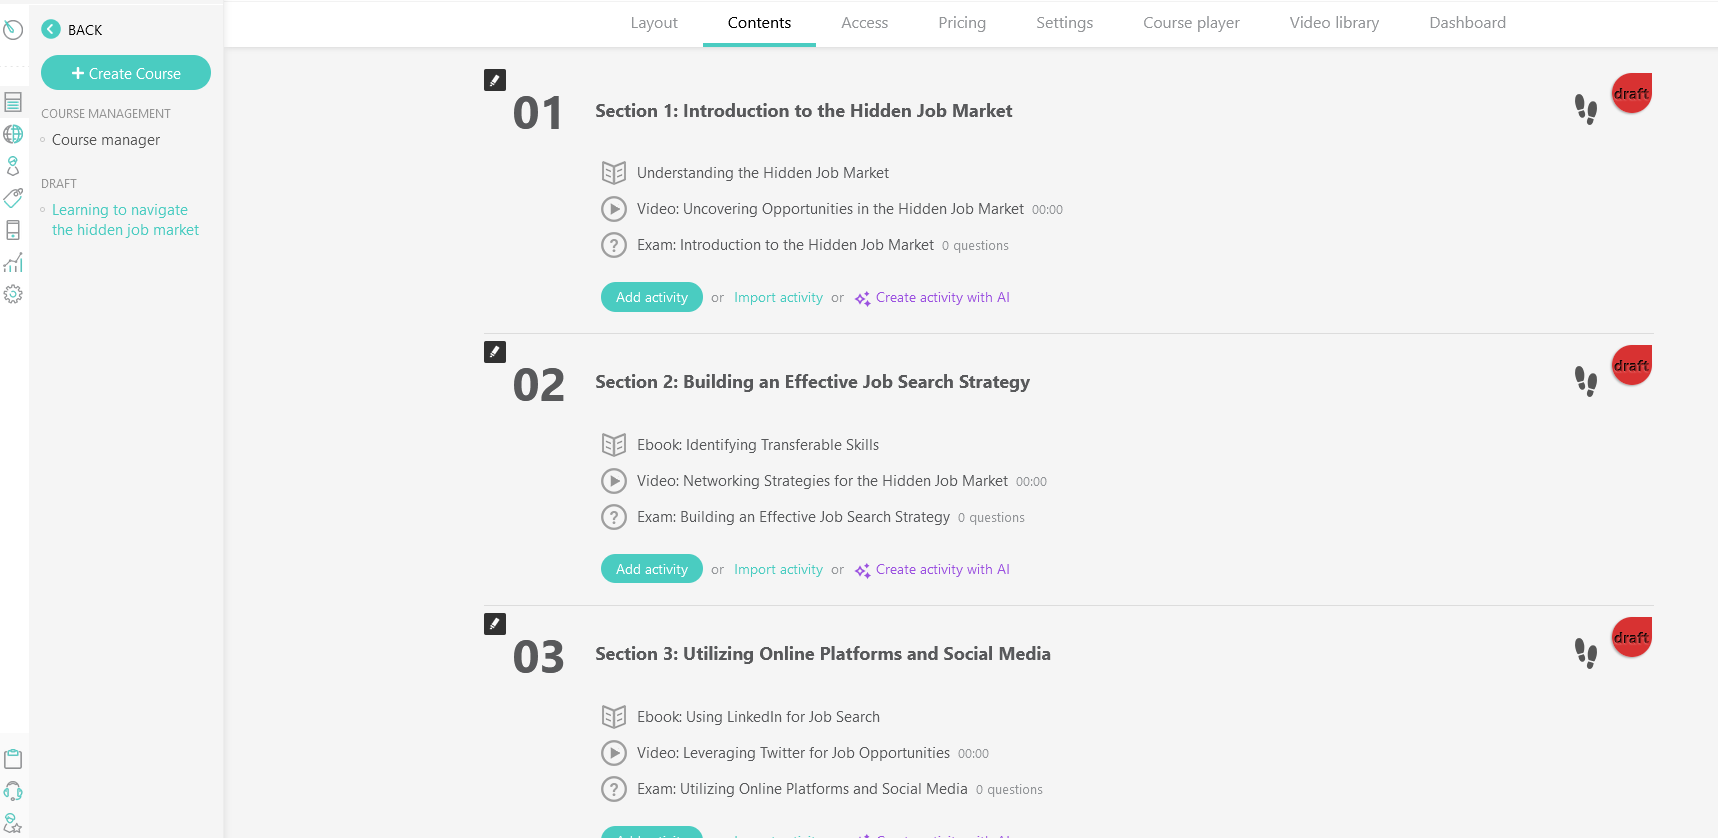Click the headset support icon in sidebar

13,791
